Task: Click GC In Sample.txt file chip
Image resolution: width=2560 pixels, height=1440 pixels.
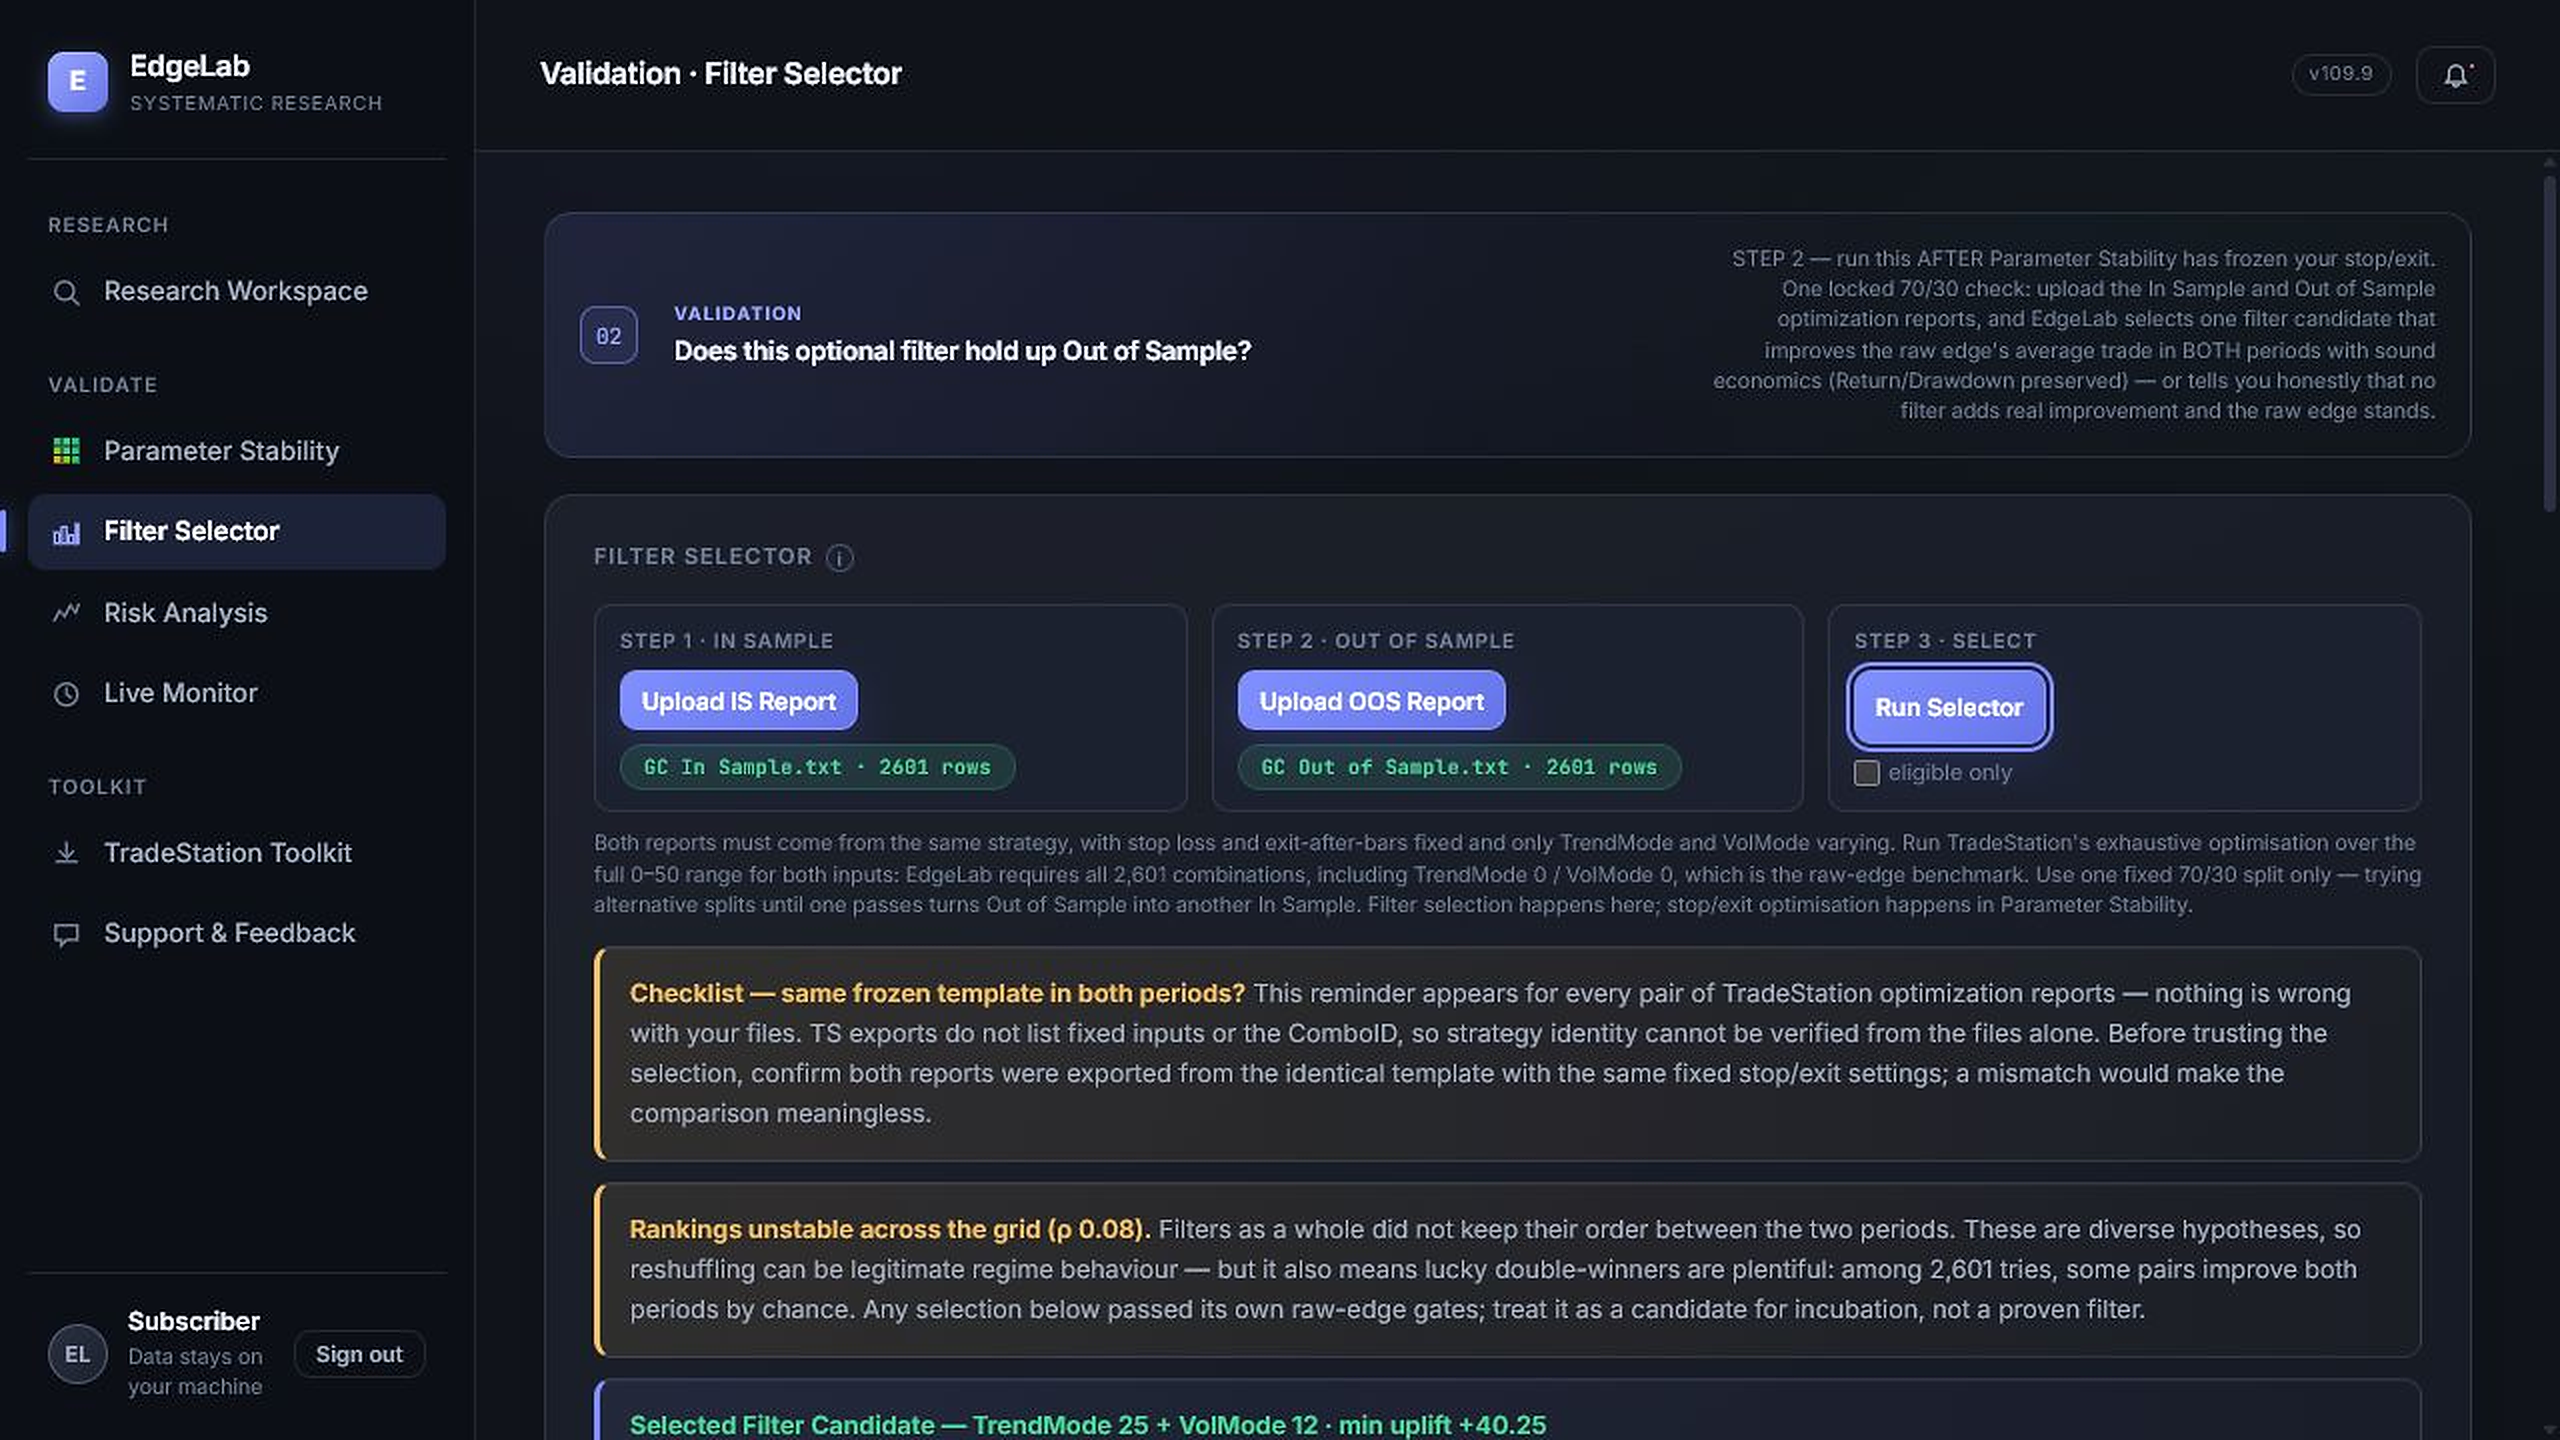Action: pos(817,767)
